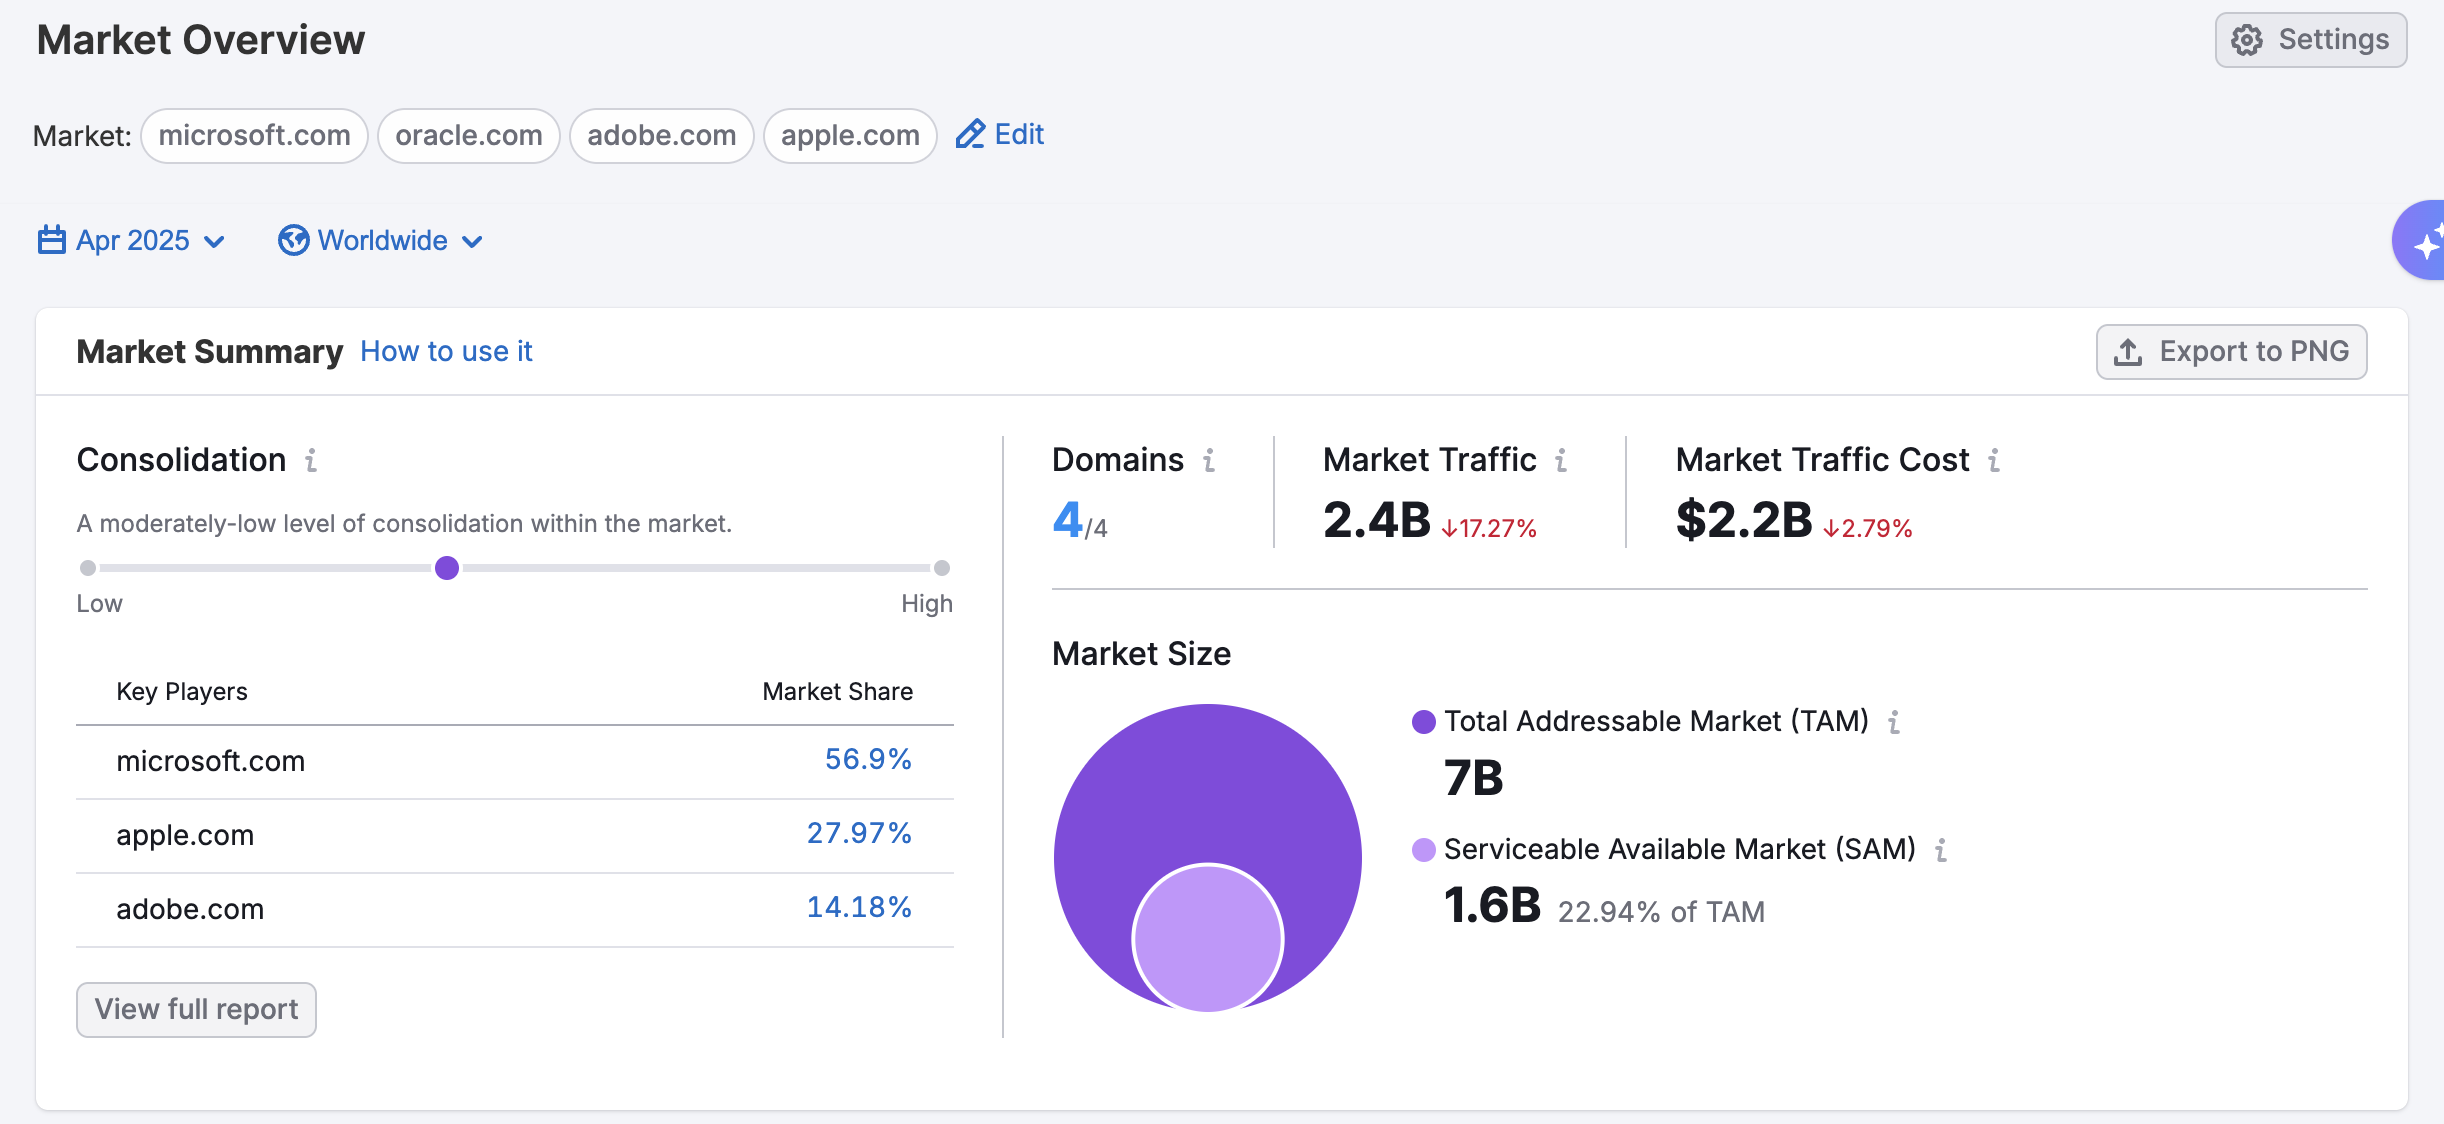Click the light purple SAM circle
The height and width of the screenshot is (1124, 2444).
(1208, 940)
